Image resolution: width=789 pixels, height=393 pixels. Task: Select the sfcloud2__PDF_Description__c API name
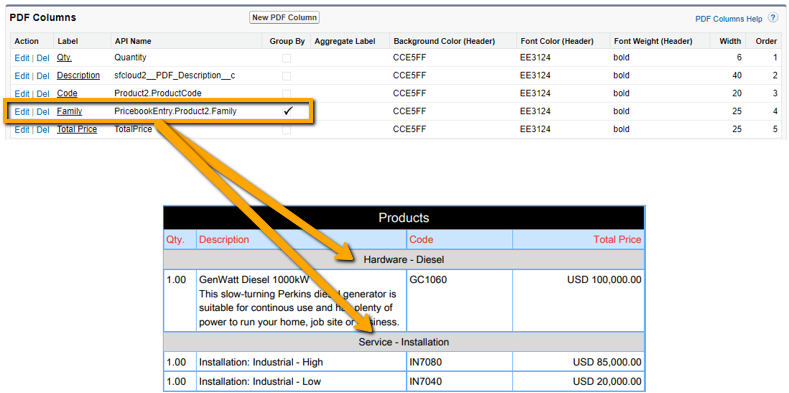pyautogui.click(x=175, y=76)
